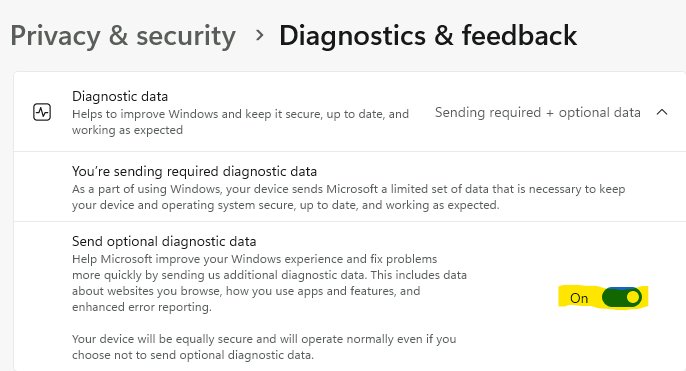Turn off Send optional diagnostic data toggle
Viewport: 686px width, 371px height.
tap(622, 298)
